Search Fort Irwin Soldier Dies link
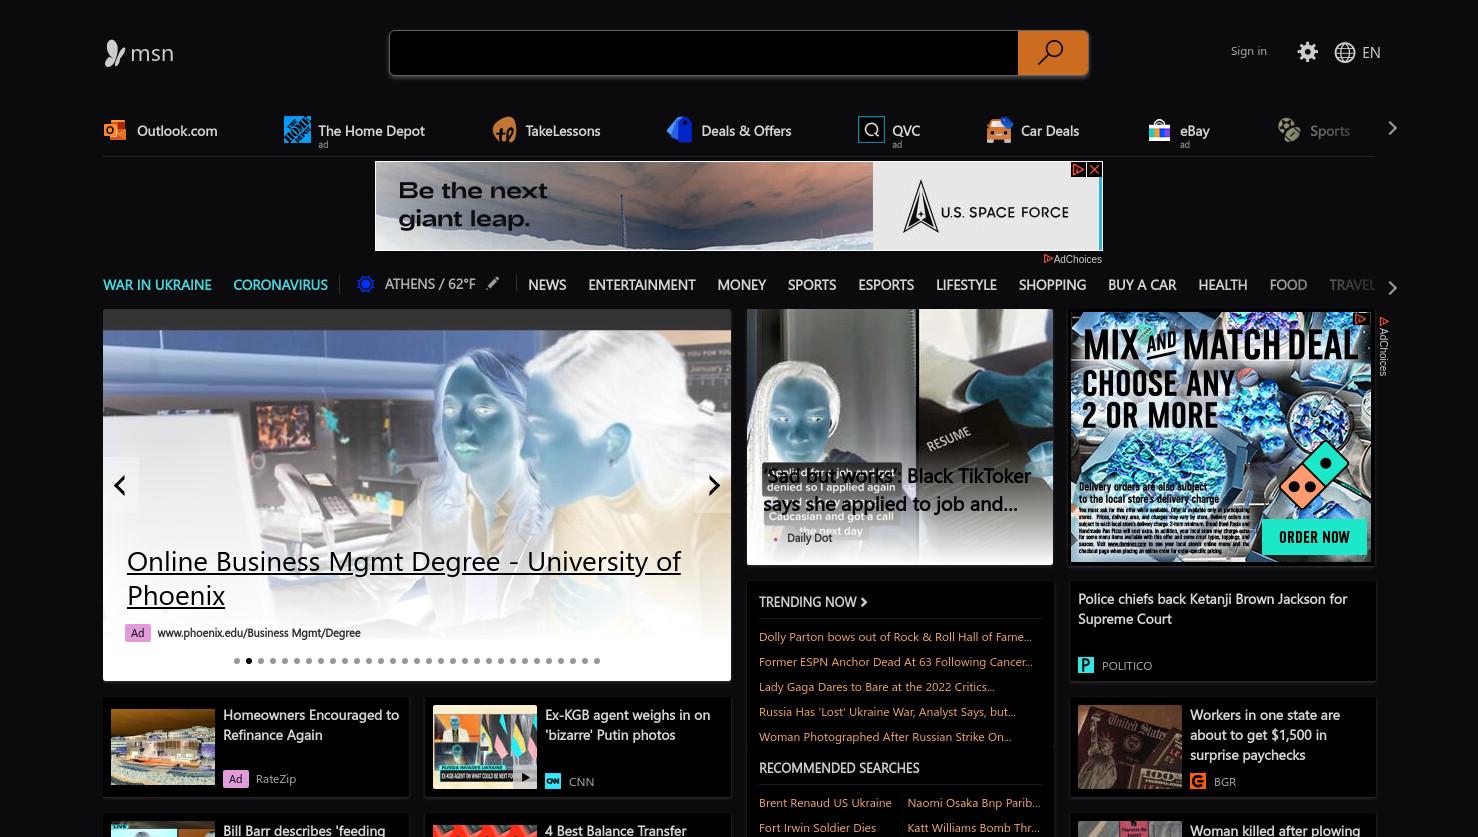Viewport: 1478px width, 837px height. pyautogui.click(x=817, y=828)
